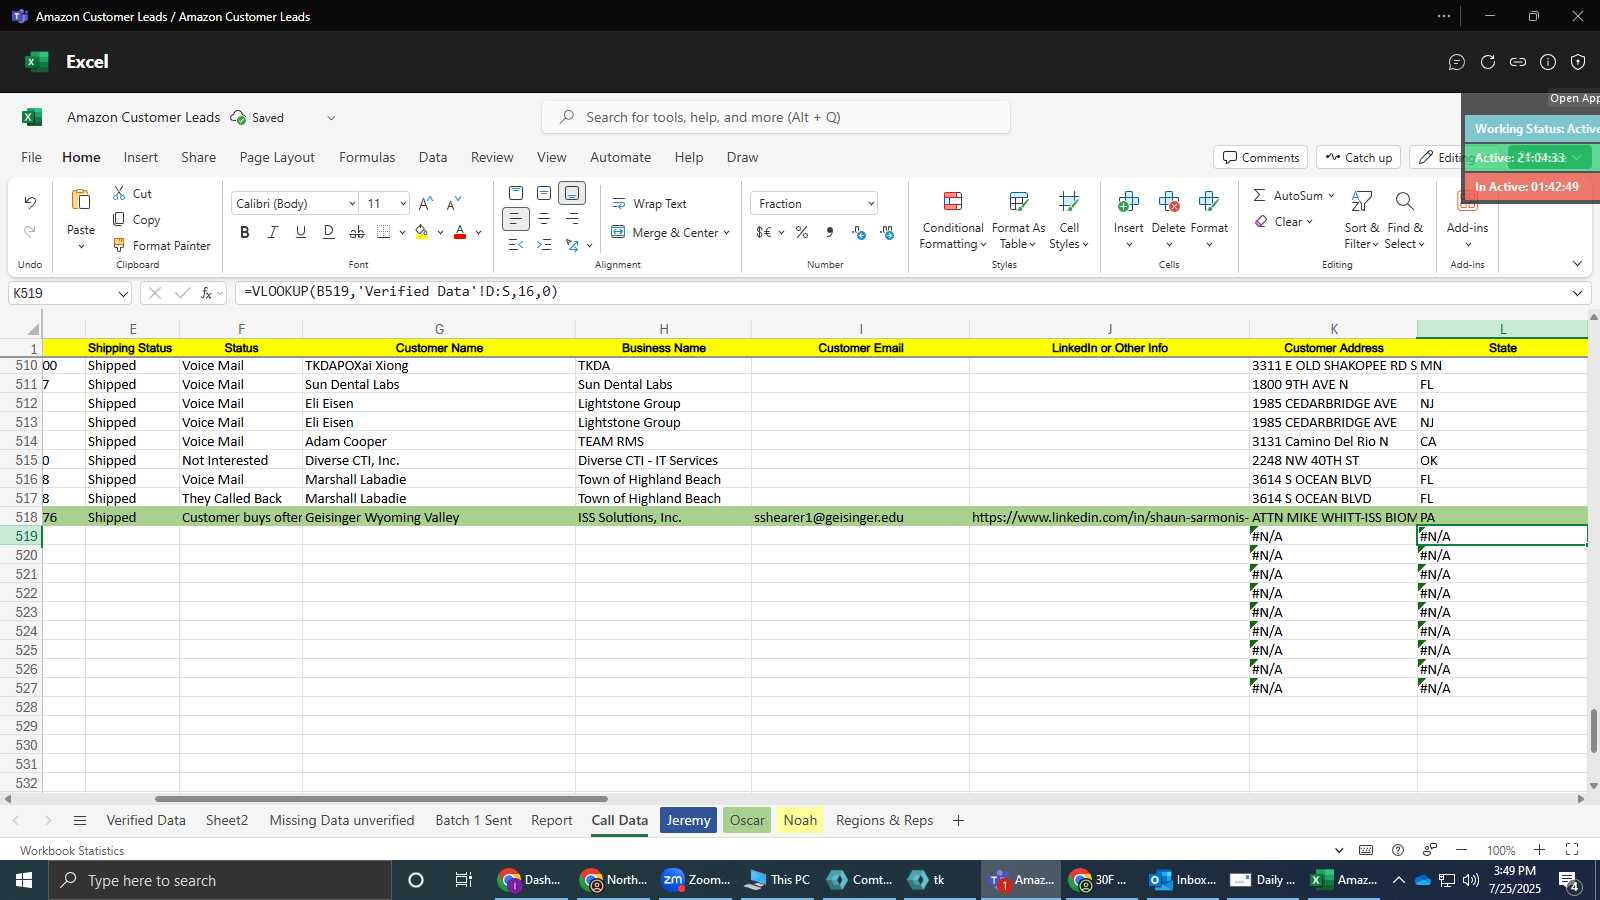Click the insert function fx icon
Screen dimensions: 1600x900
pyautogui.click(x=207, y=293)
